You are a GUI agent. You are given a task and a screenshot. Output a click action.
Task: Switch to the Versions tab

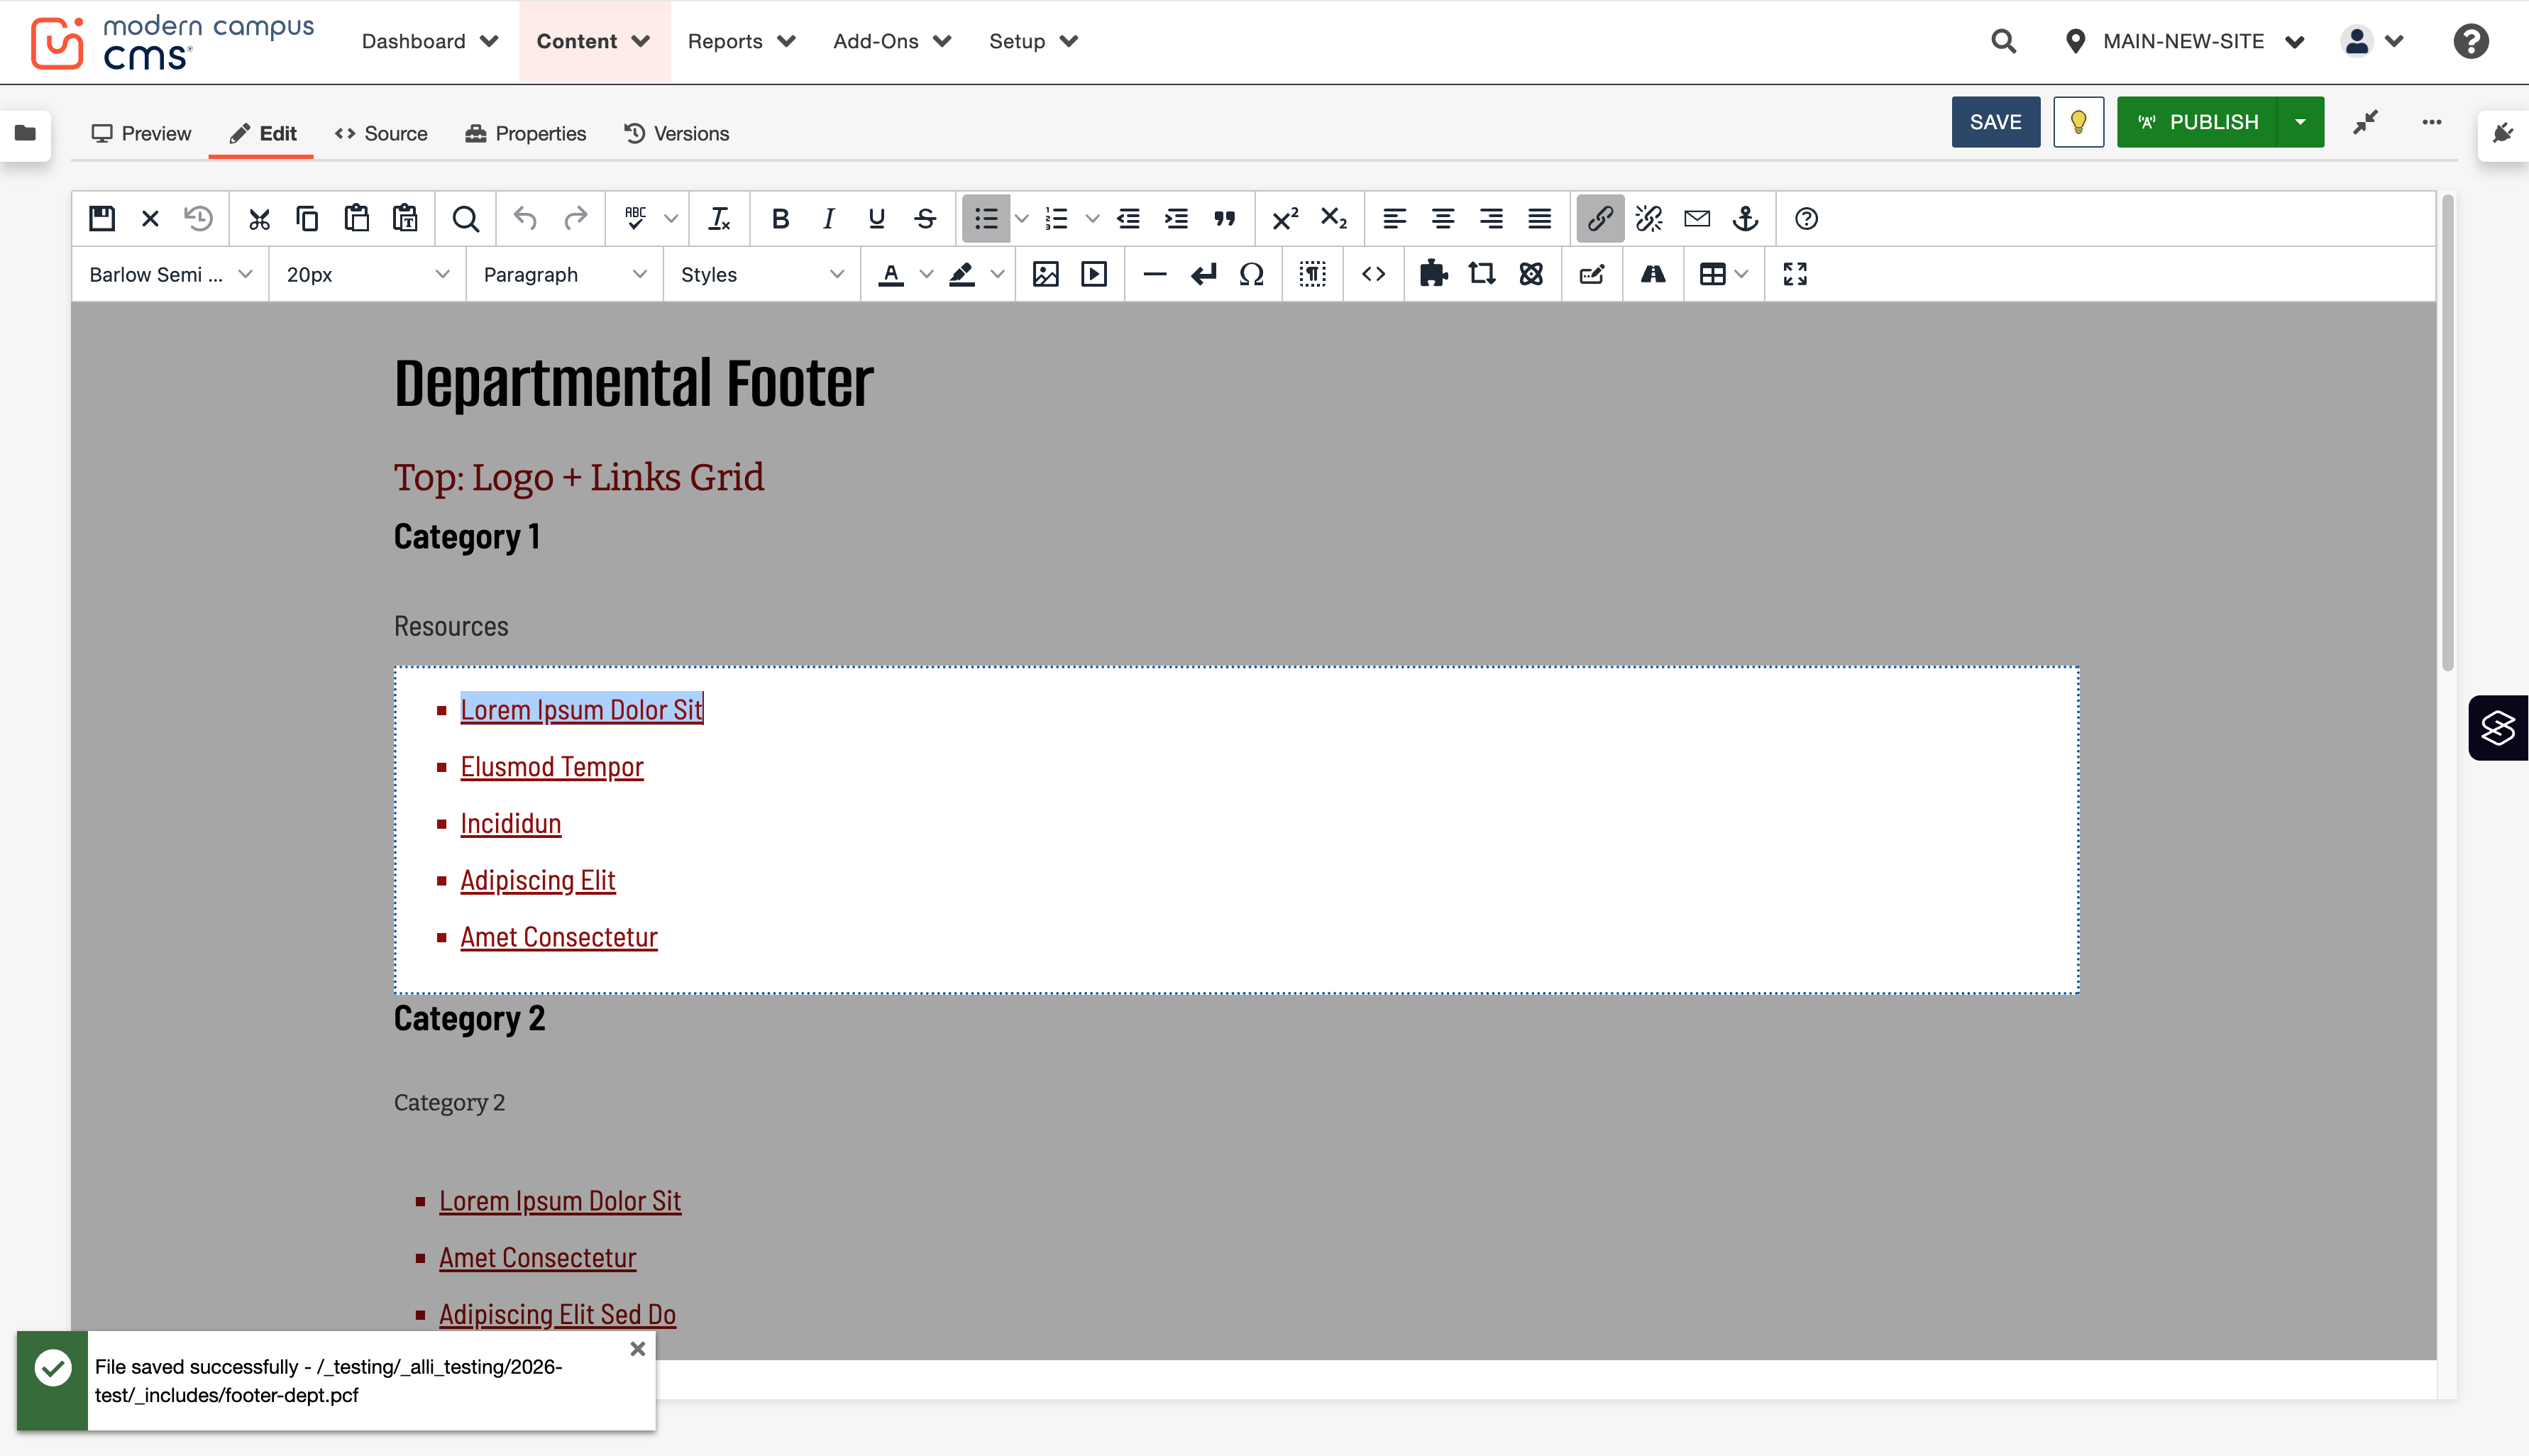click(x=677, y=133)
